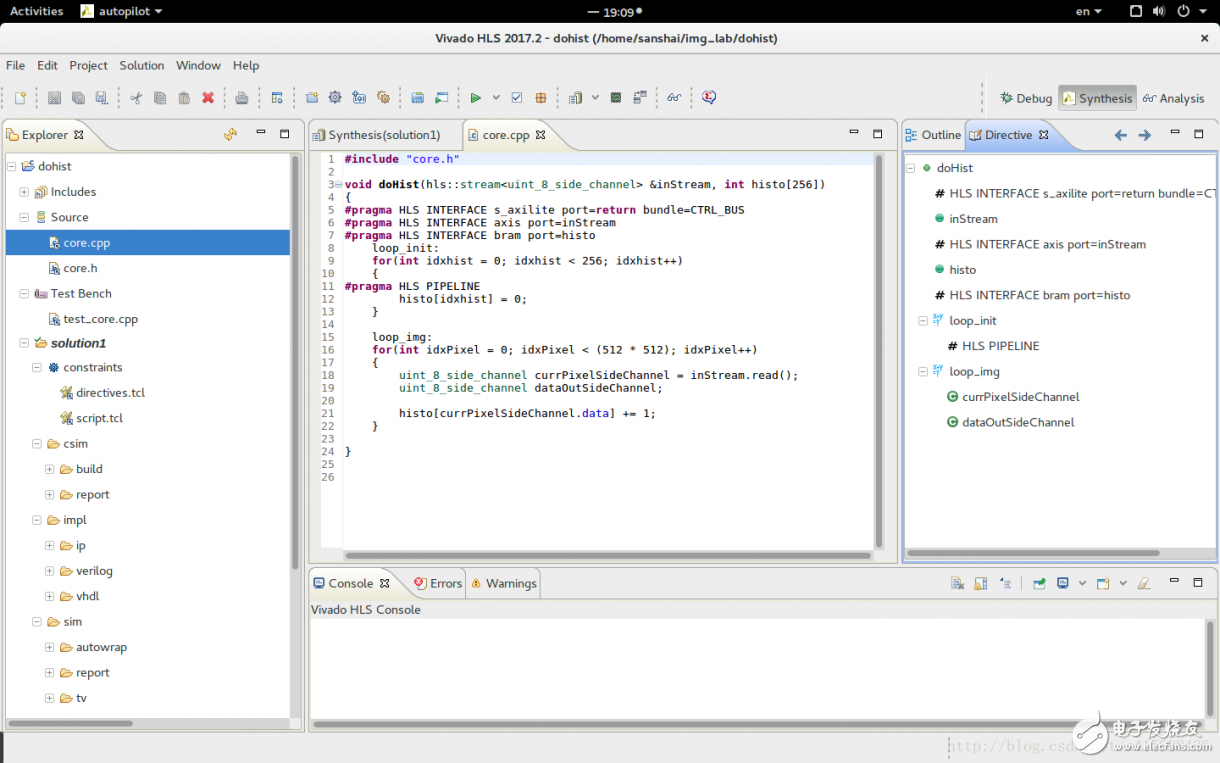Collapse loop_img in Directive panel
Image resolution: width=1220 pixels, height=763 pixels.
923,372
